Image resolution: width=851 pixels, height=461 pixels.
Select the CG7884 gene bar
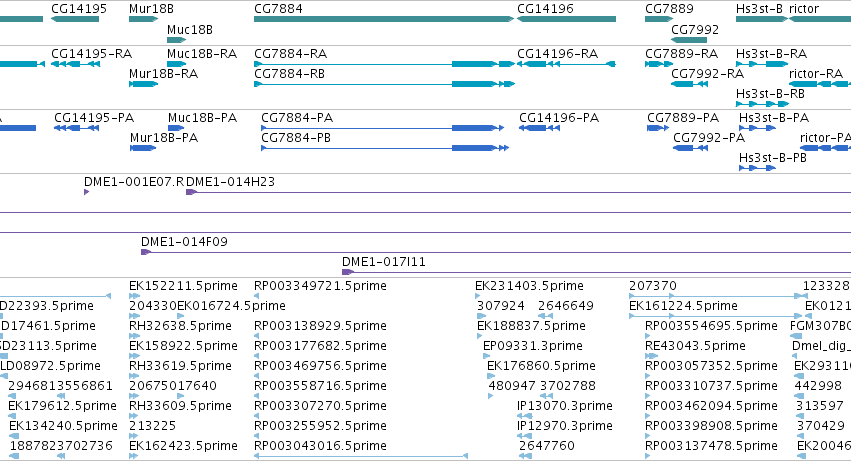point(384,20)
